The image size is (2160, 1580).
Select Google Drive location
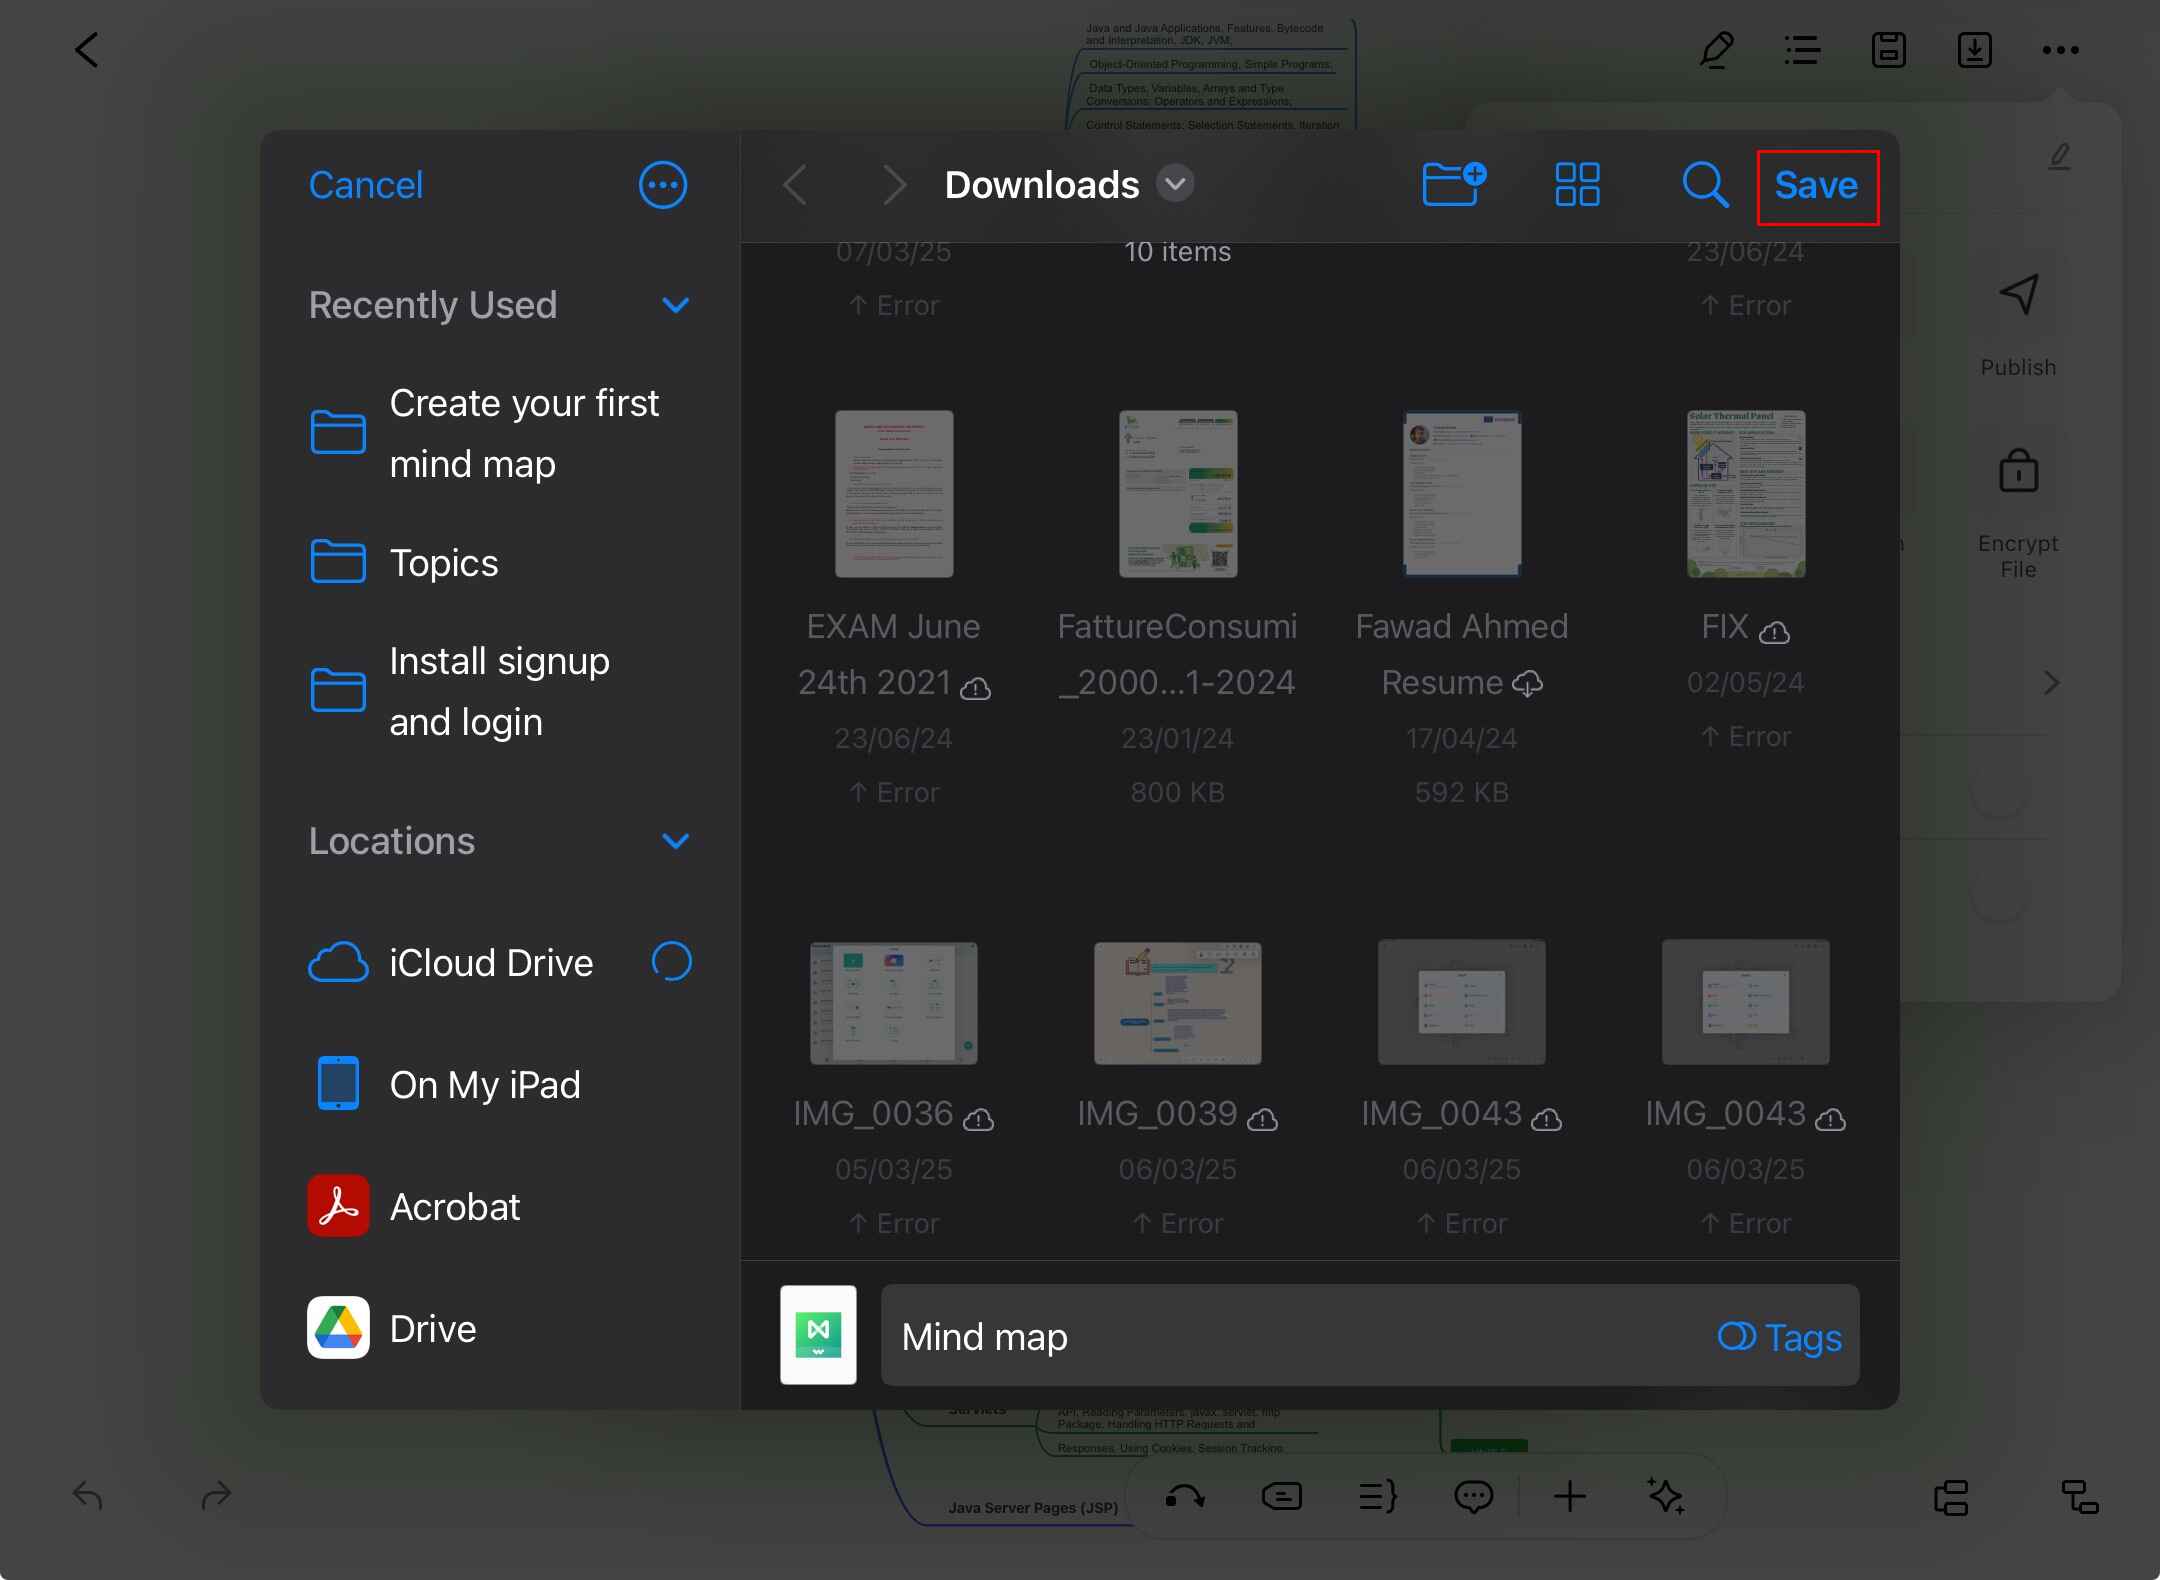(432, 1329)
